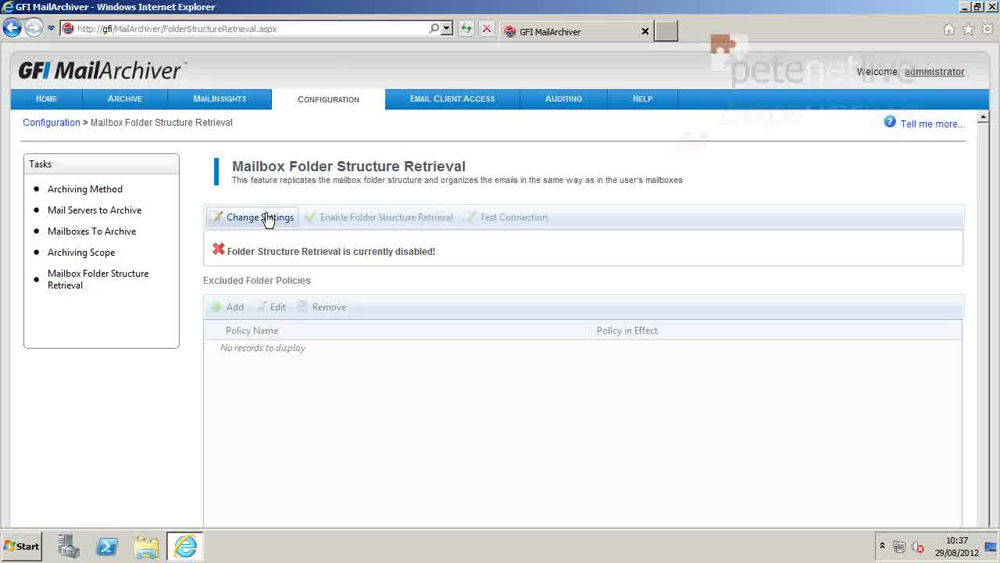Screen dimensions: 1000x563
Task: Open the Help navigation tab
Action: (642, 99)
